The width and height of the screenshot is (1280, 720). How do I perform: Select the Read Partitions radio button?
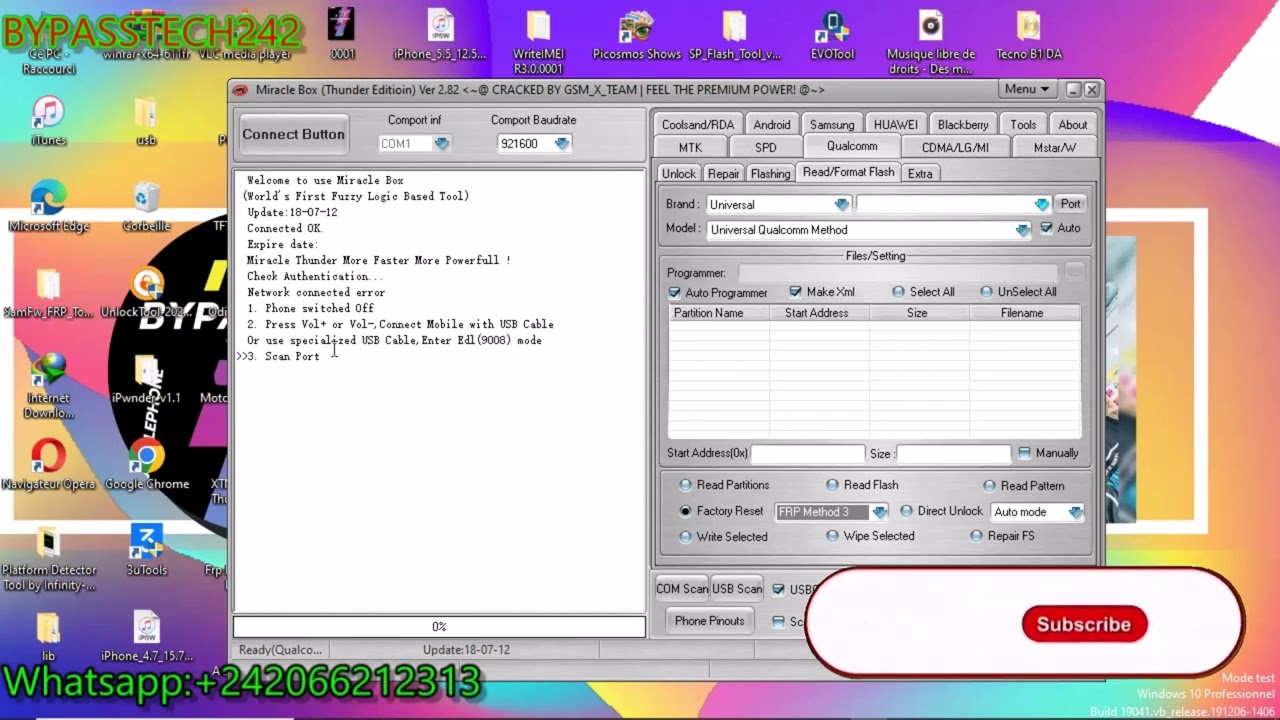coord(685,485)
